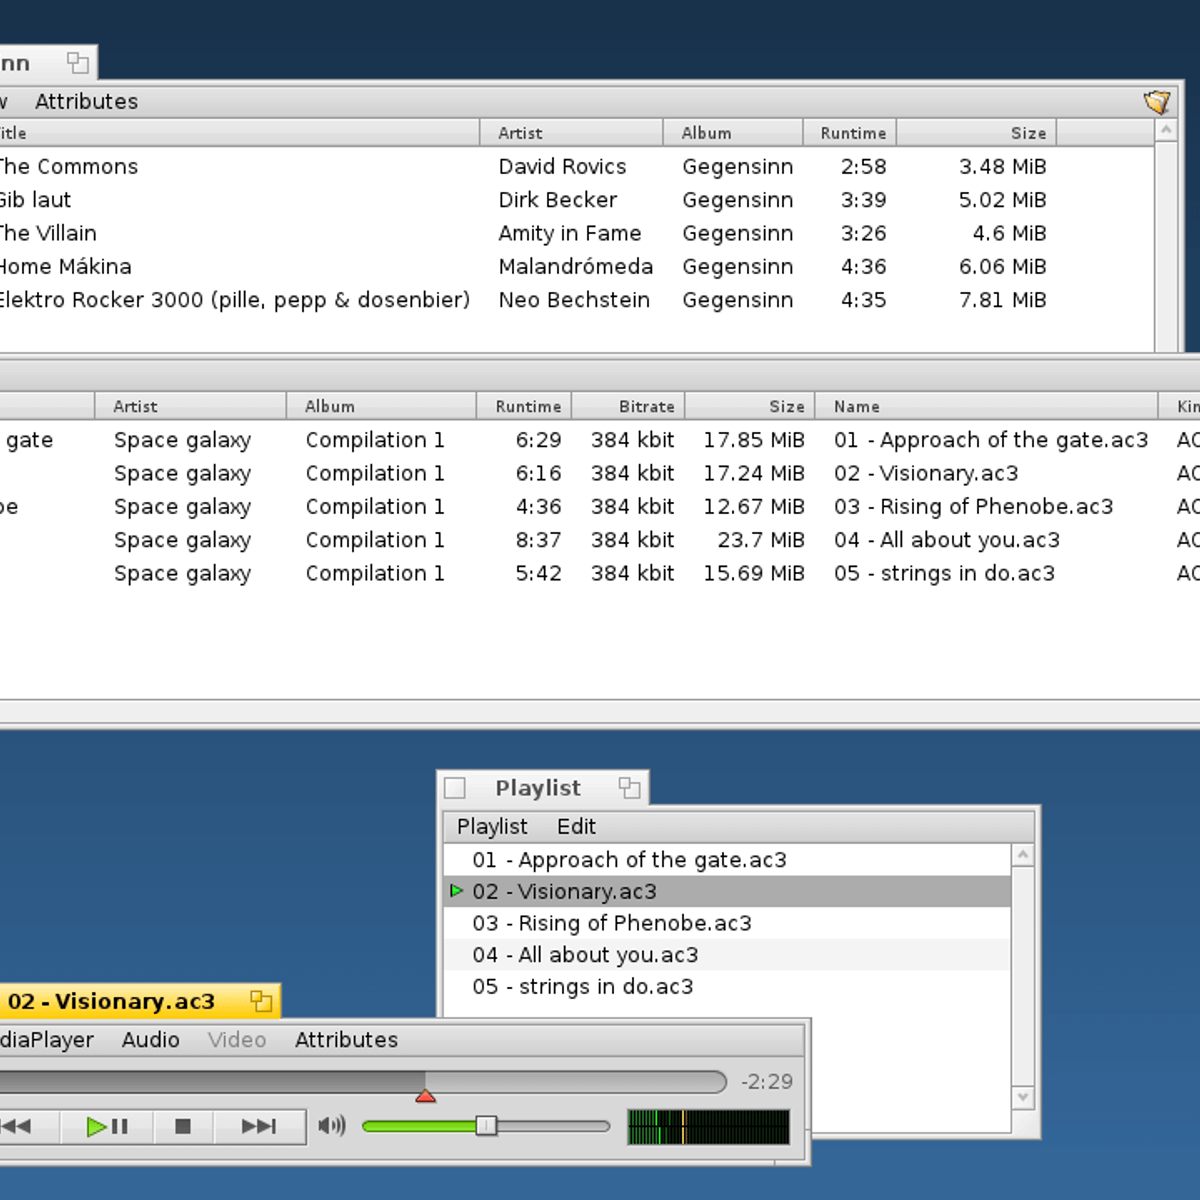Skip to the previous track
Viewport: 1200px width, 1200px height.
tap(18, 1126)
